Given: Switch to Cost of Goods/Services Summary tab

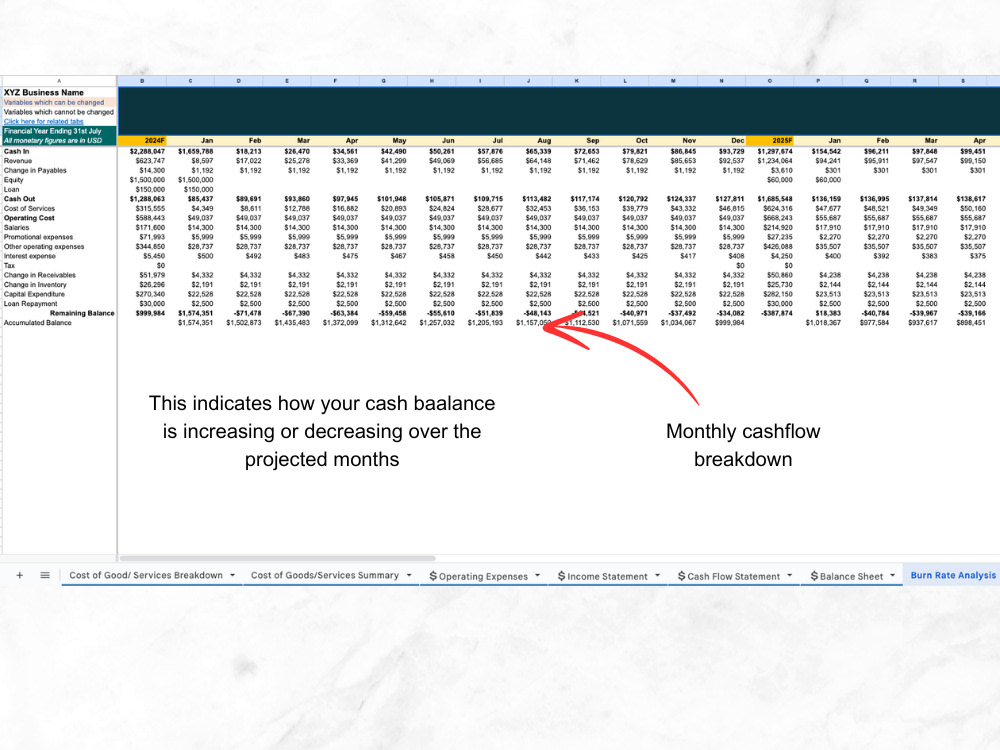Looking at the screenshot, I should [x=325, y=575].
